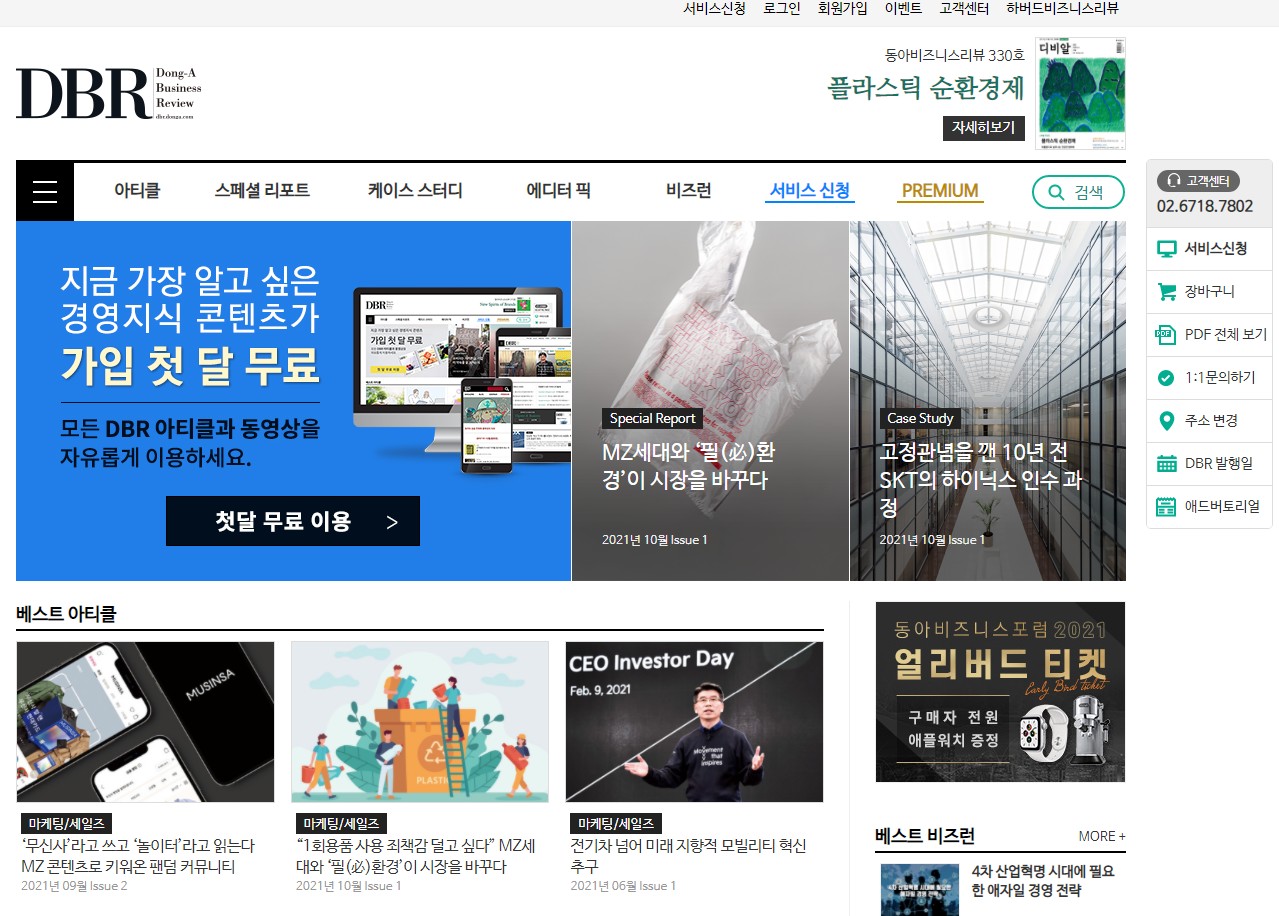Click the 애드버토리얼 newspaper icon
This screenshot has height=916, width=1279.
[1166, 507]
